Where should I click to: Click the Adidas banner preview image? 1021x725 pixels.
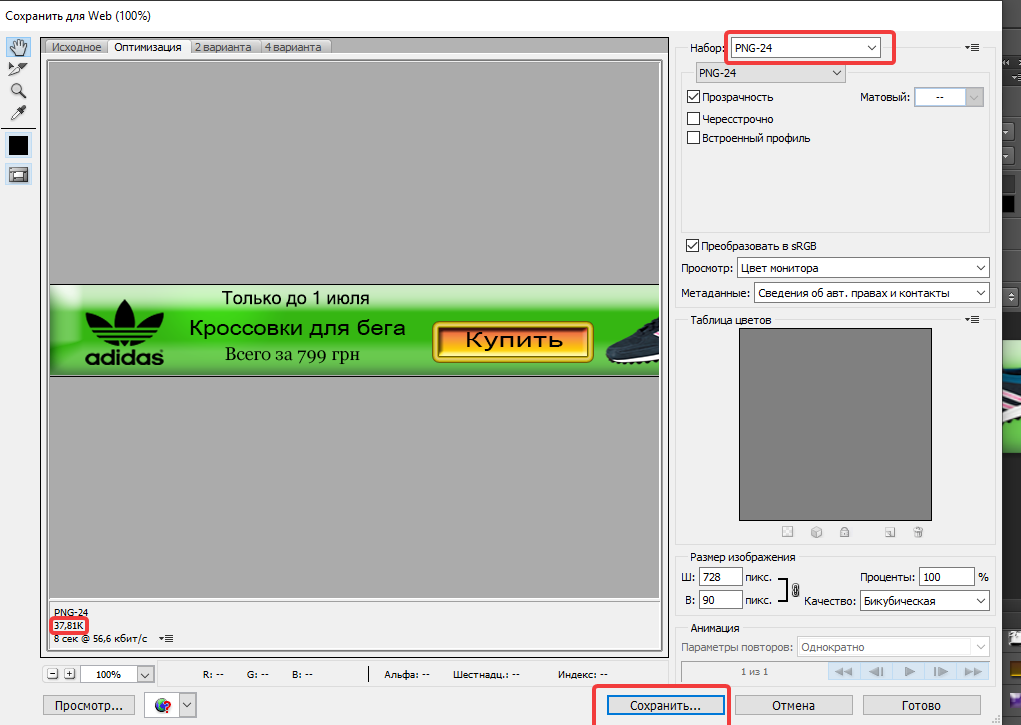[x=354, y=330]
